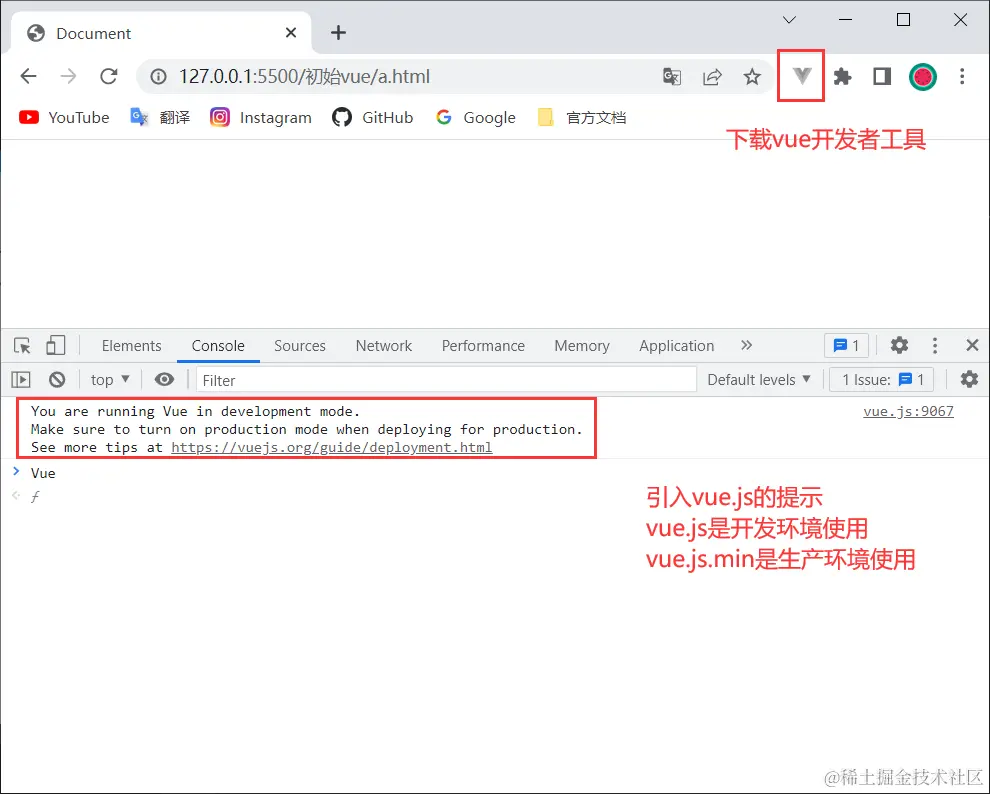The width and height of the screenshot is (990, 794).
Task: Open the profile avatar menu
Action: (x=922, y=77)
